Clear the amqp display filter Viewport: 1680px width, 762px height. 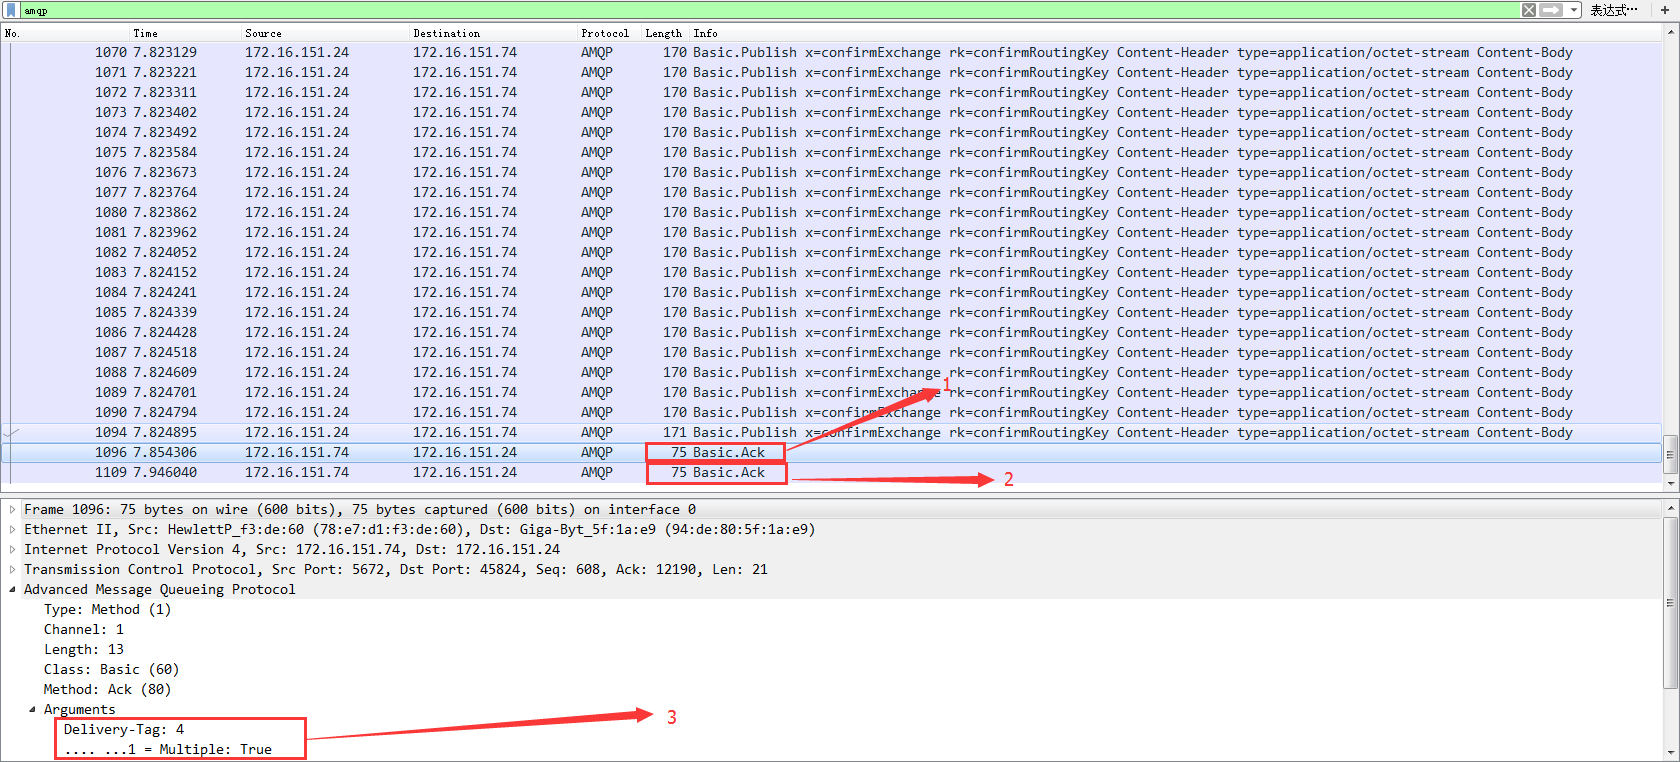click(x=1528, y=10)
